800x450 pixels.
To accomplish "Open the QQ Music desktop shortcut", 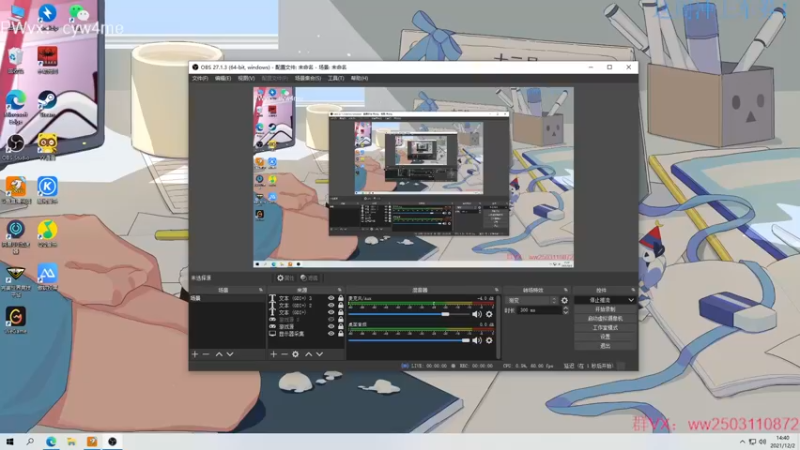I will coord(47,233).
